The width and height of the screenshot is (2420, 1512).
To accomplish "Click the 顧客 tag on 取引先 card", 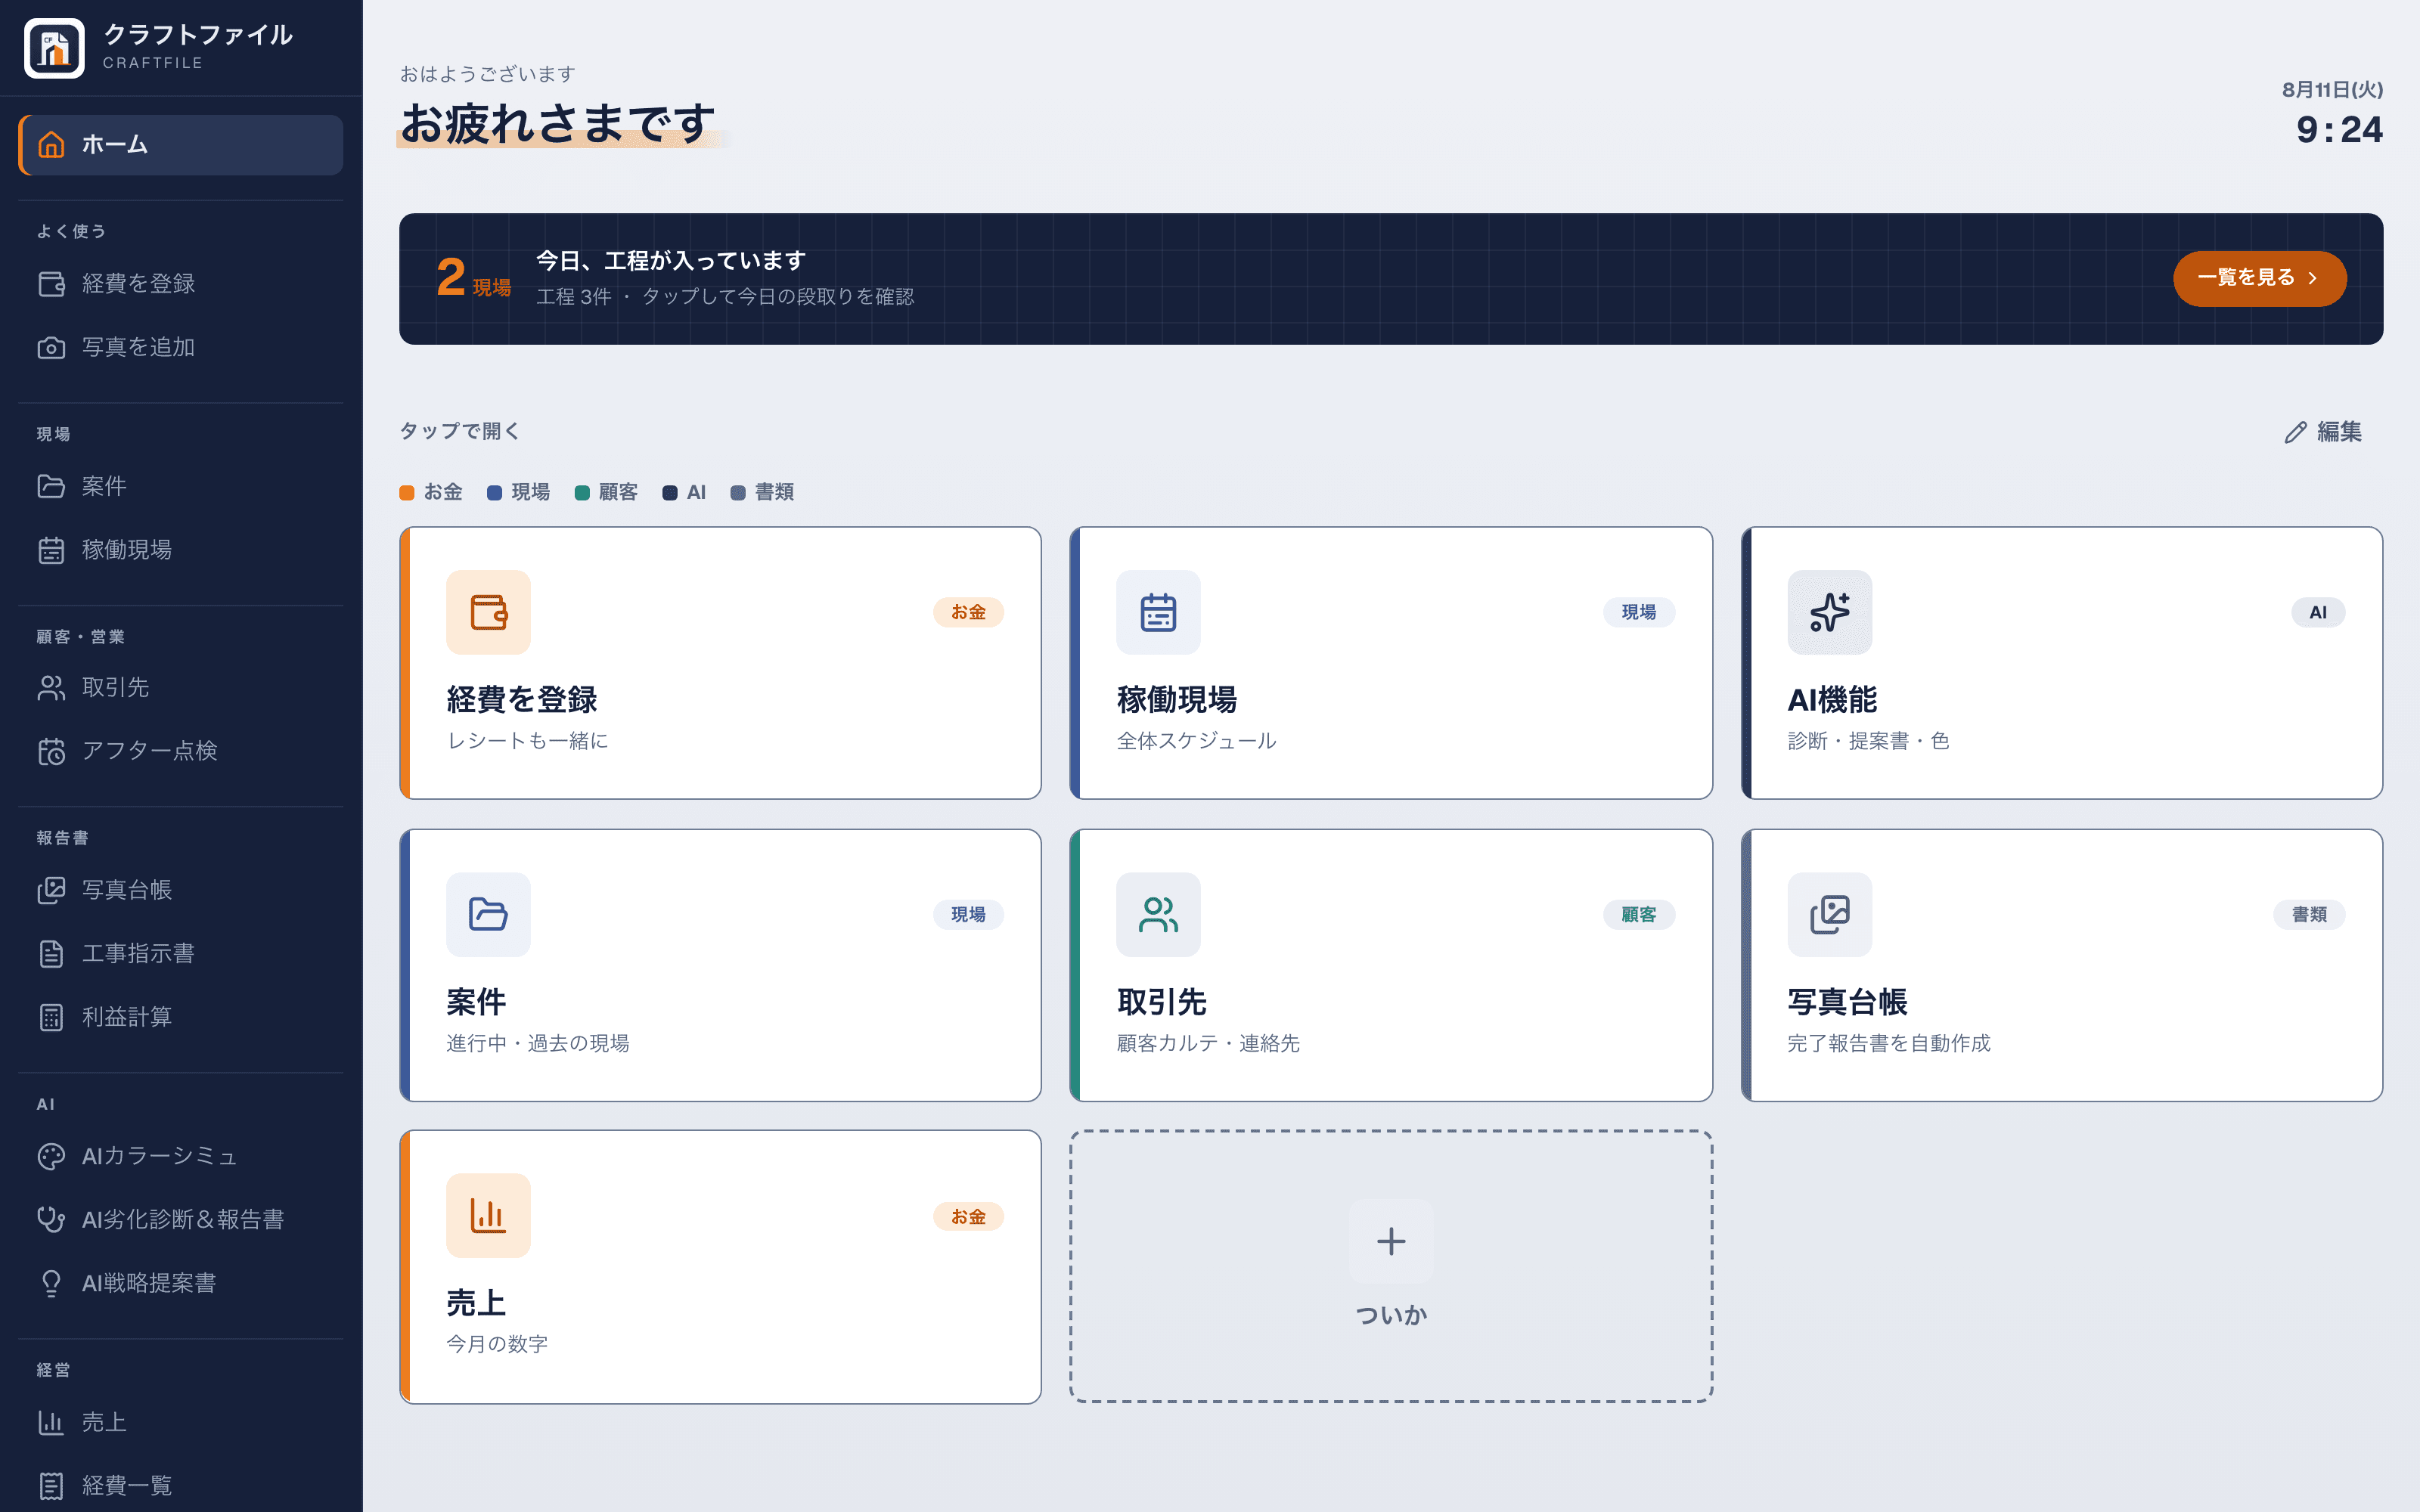I will [1639, 914].
